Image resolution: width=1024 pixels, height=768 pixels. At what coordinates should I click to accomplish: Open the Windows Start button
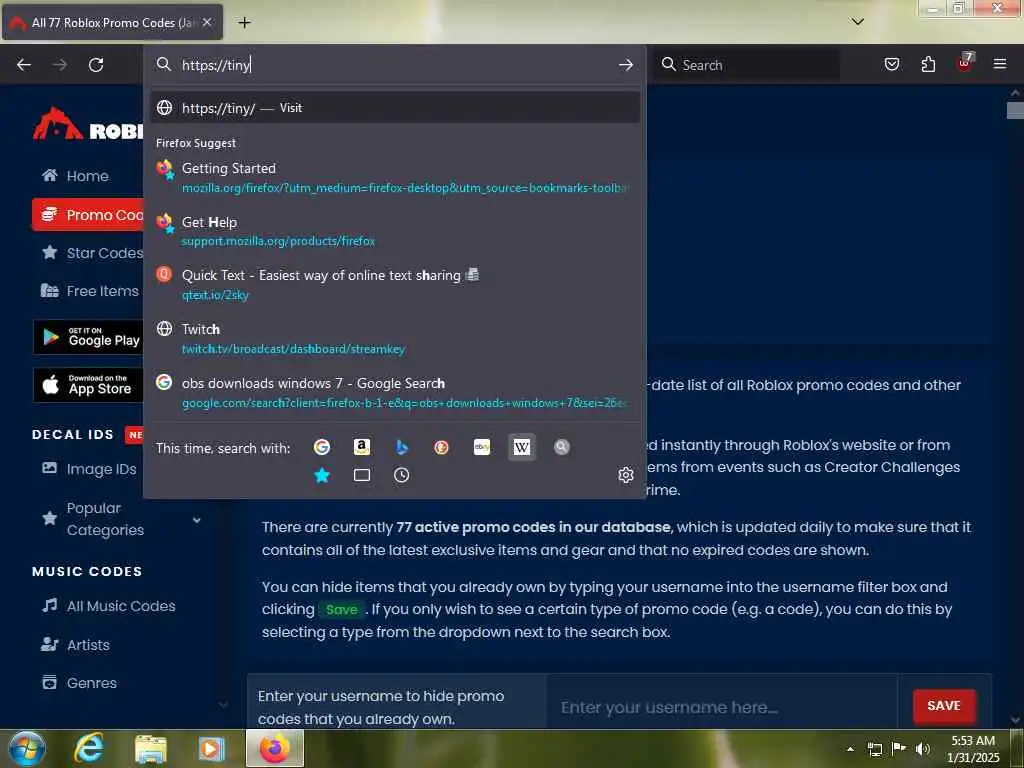click(x=27, y=749)
